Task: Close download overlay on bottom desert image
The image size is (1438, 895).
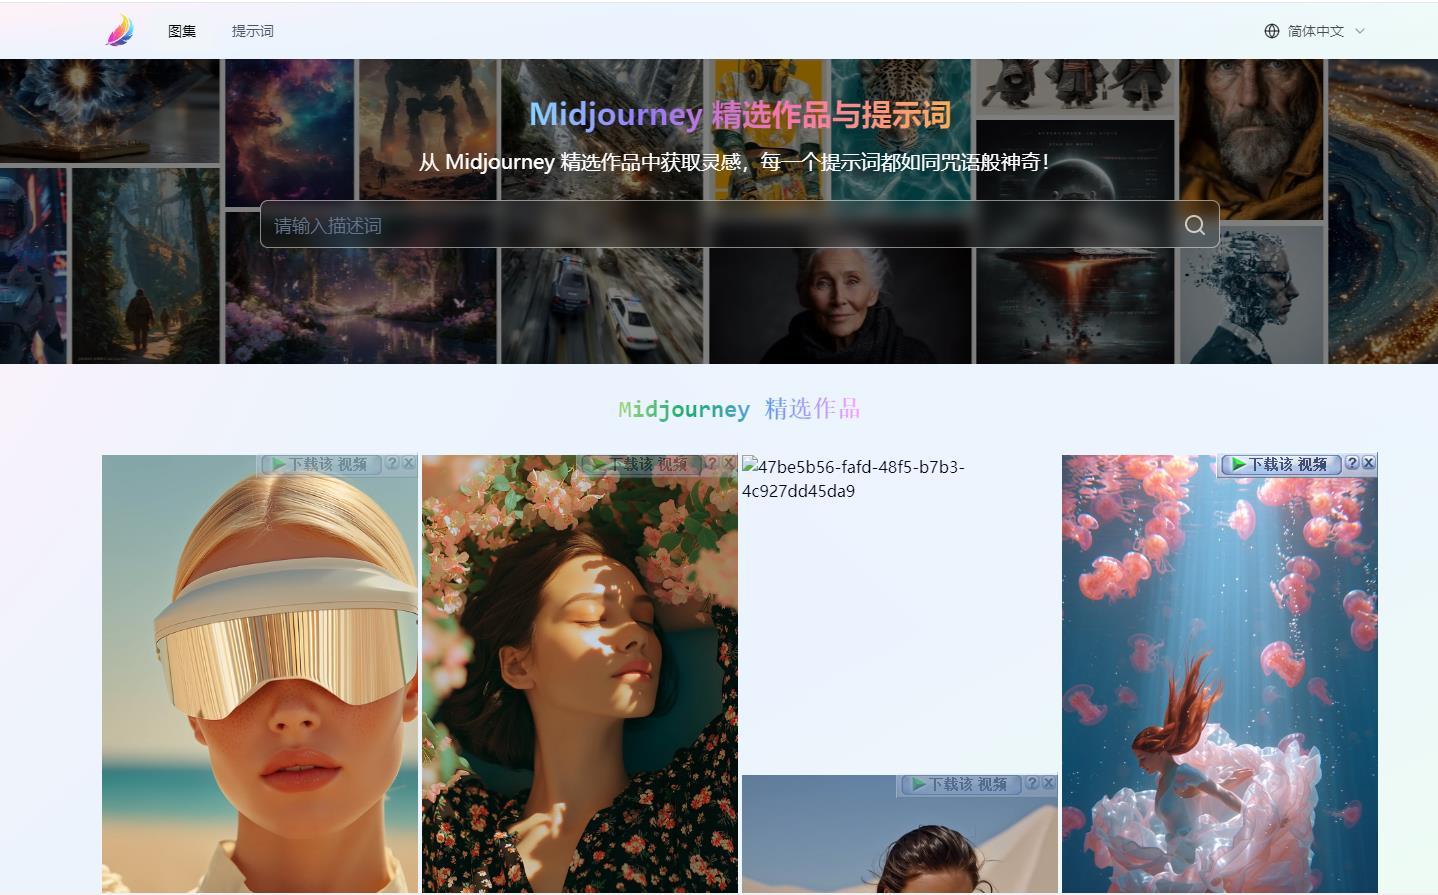Action: click(x=1048, y=784)
